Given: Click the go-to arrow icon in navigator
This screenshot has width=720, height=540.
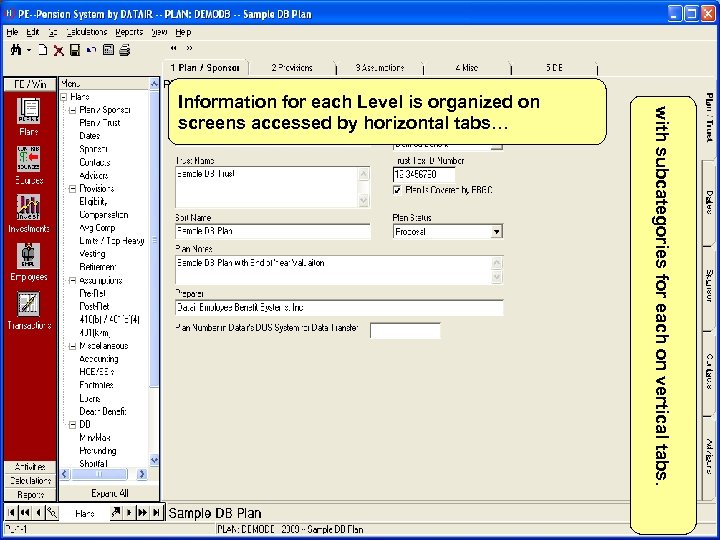Looking at the screenshot, I should [x=116, y=512].
